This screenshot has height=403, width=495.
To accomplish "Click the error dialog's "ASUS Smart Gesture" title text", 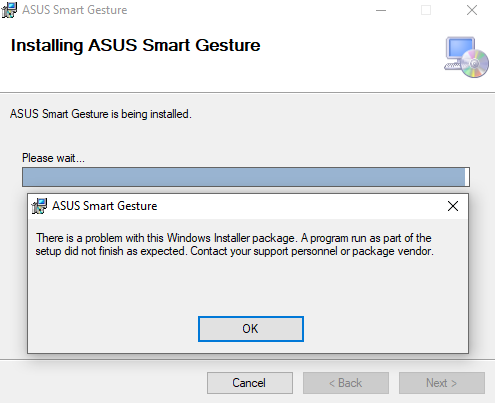I will point(105,206).
